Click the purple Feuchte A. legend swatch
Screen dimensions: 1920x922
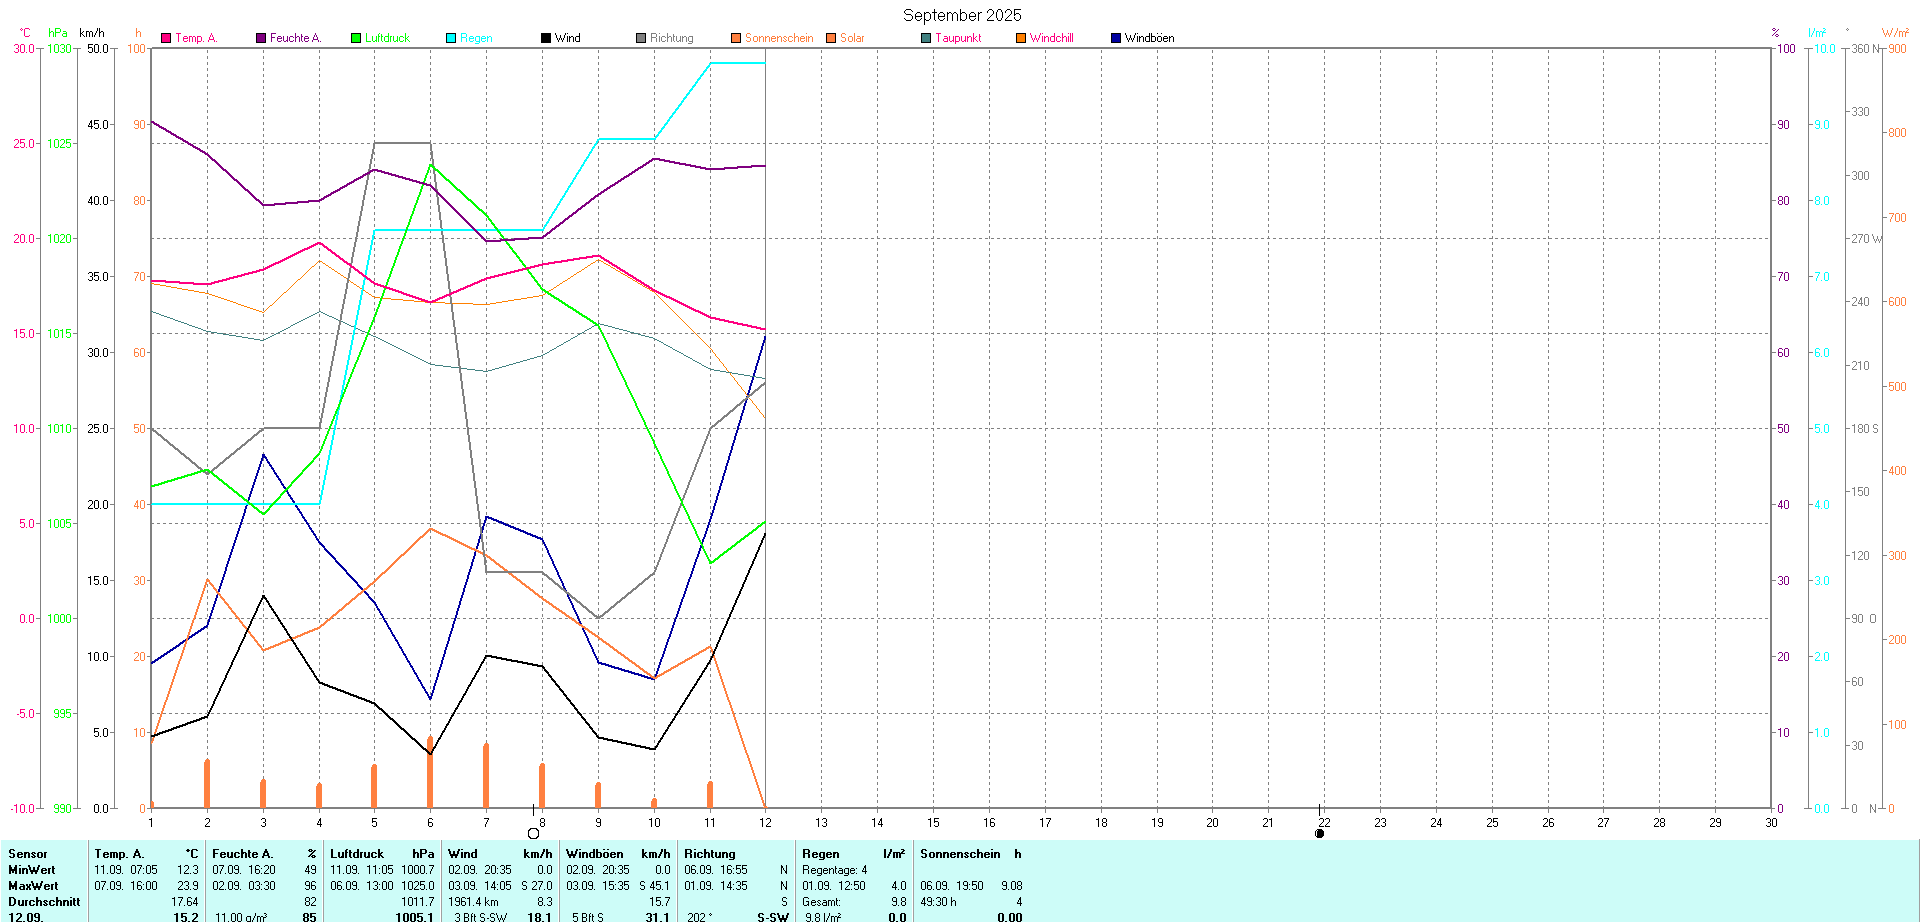click(x=261, y=38)
